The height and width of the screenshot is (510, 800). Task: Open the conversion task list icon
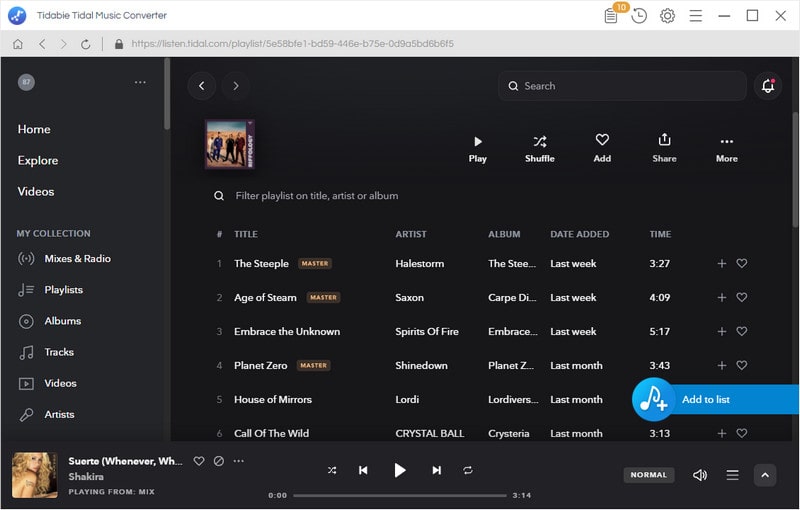tap(611, 16)
